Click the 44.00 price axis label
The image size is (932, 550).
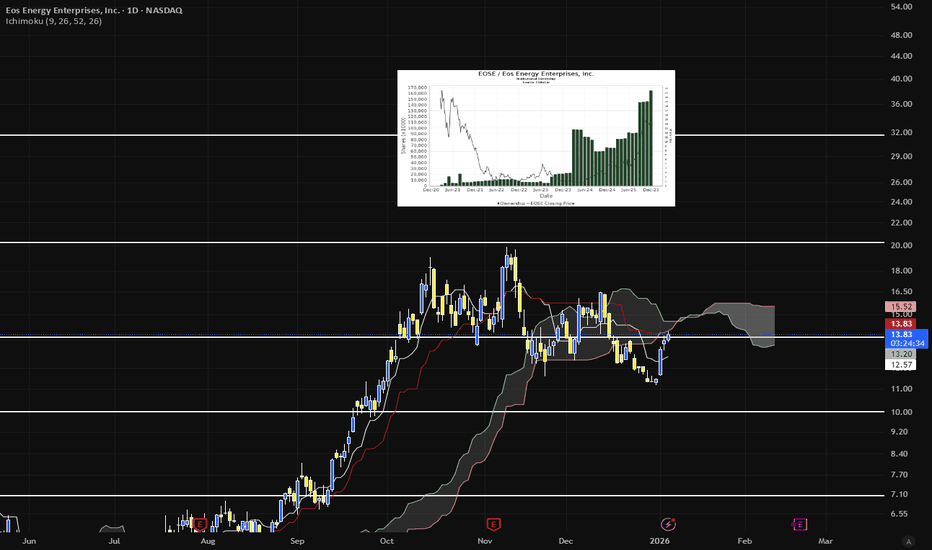[x=900, y=56]
